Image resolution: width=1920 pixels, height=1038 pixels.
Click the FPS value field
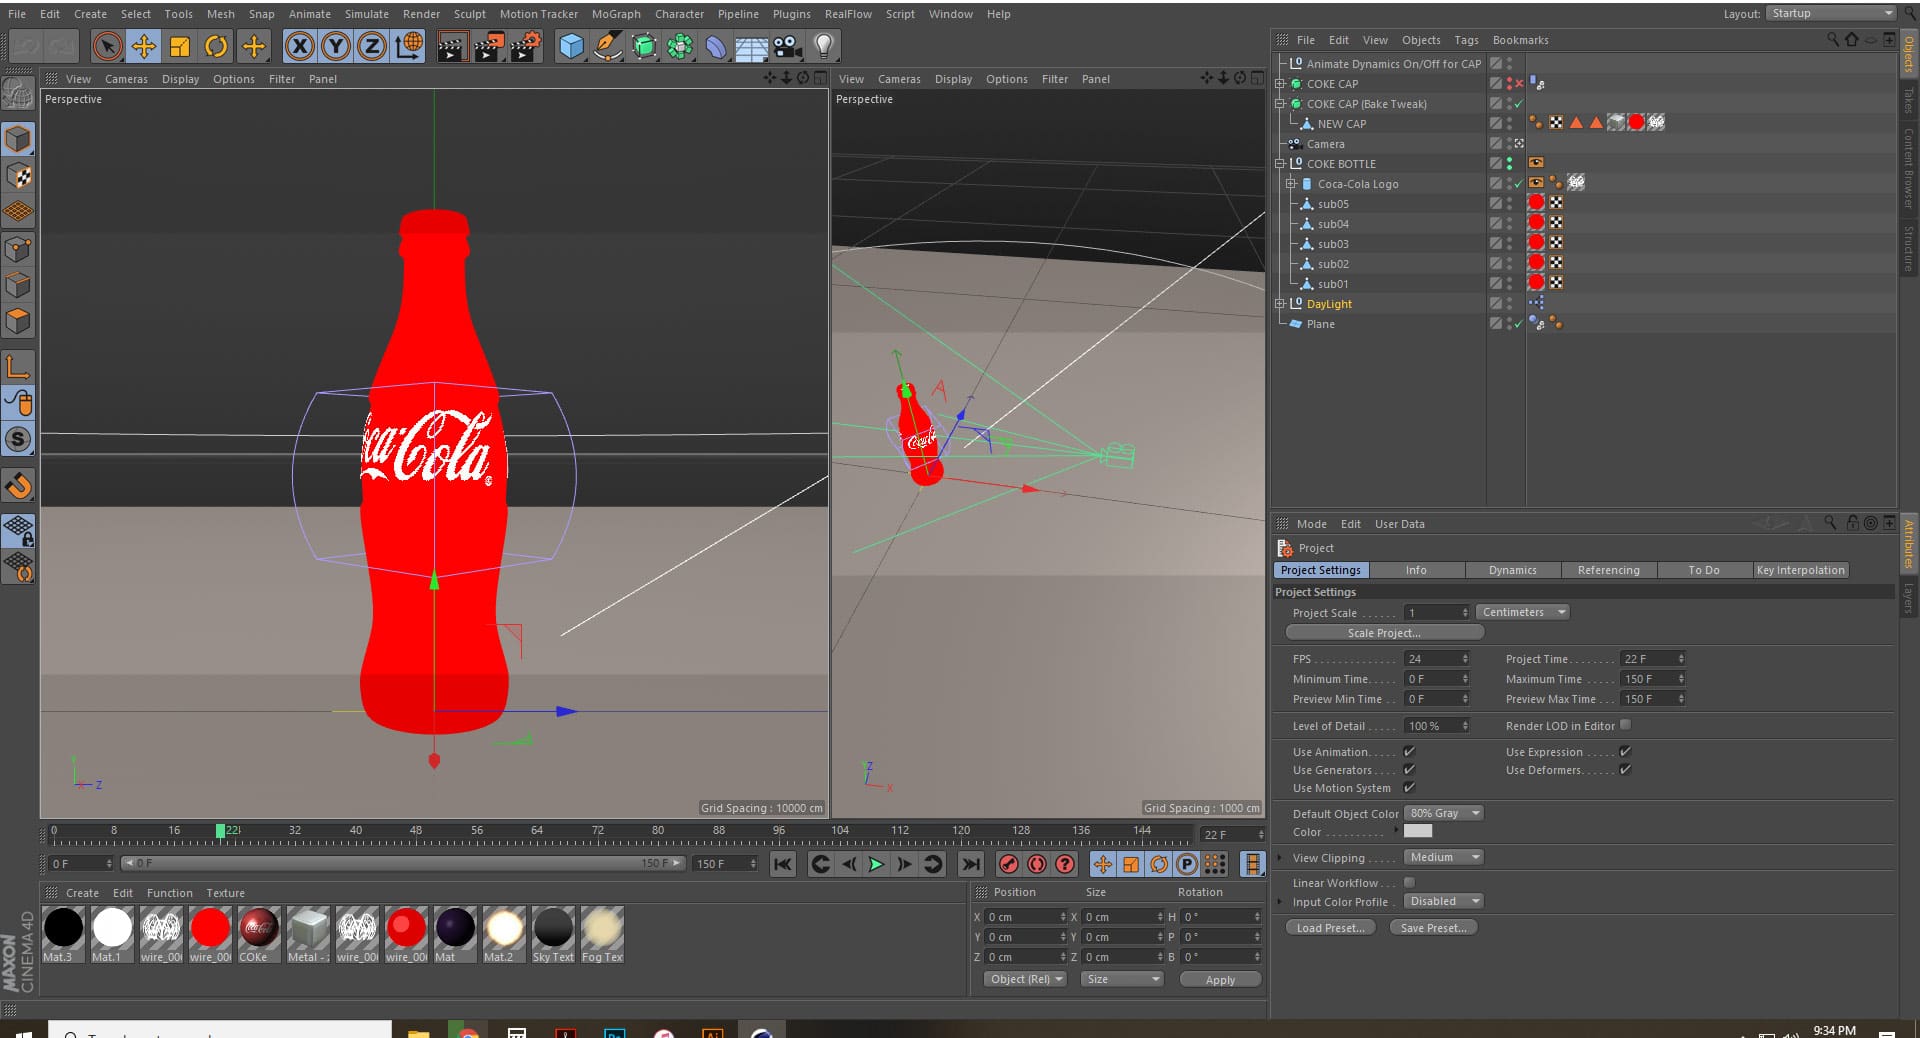[1437, 659]
